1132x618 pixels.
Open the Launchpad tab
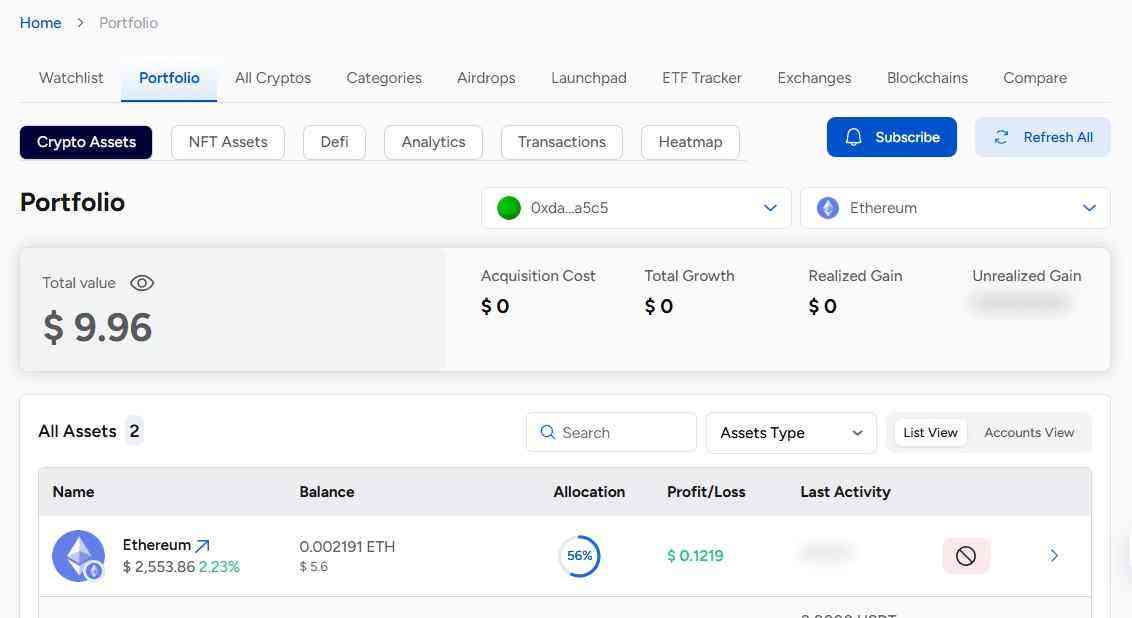coord(588,78)
